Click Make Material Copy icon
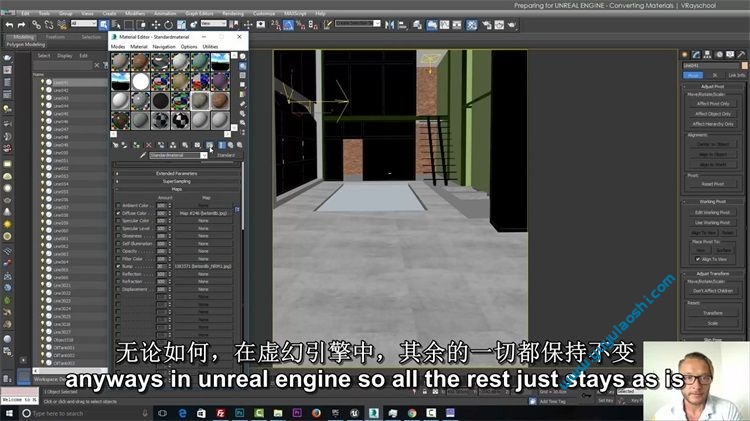This screenshot has height=421, width=750. point(161,144)
